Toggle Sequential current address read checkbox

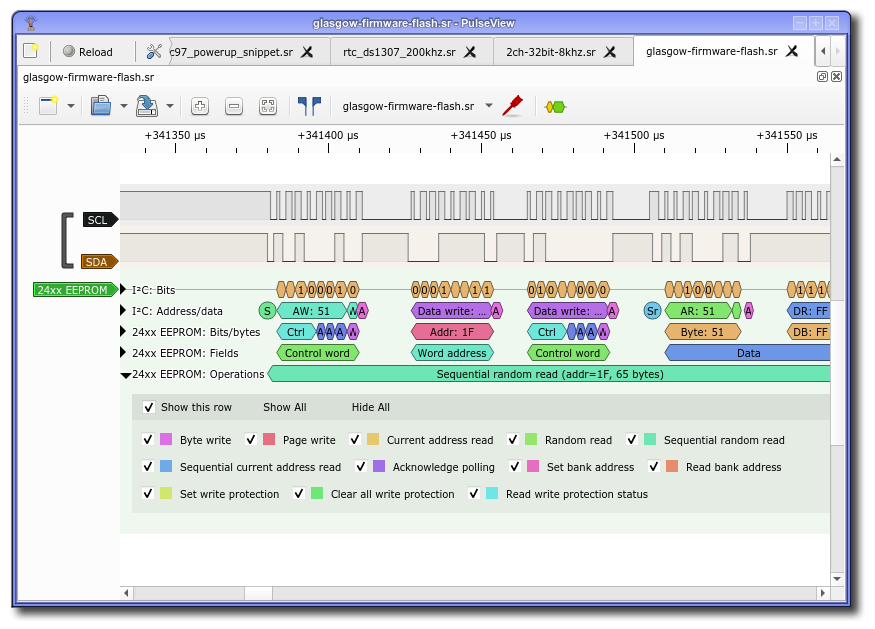[x=148, y=467]
